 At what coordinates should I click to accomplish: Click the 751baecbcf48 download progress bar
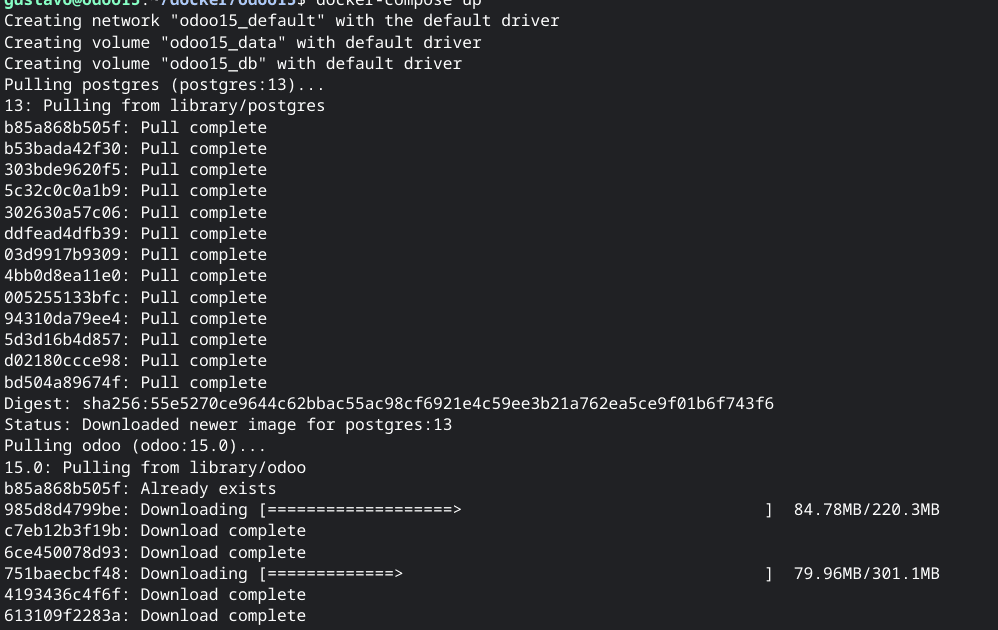pos(516,573)
